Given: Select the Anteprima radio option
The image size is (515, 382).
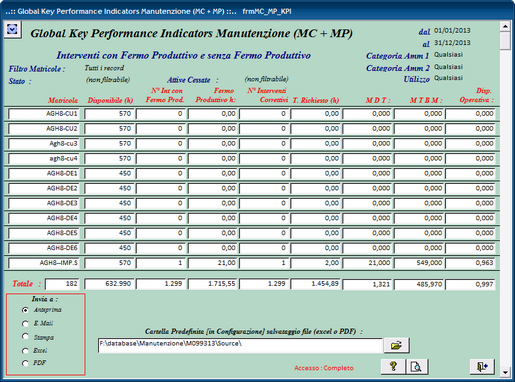Looking at the screenshot, I should [x=25, y=310].
